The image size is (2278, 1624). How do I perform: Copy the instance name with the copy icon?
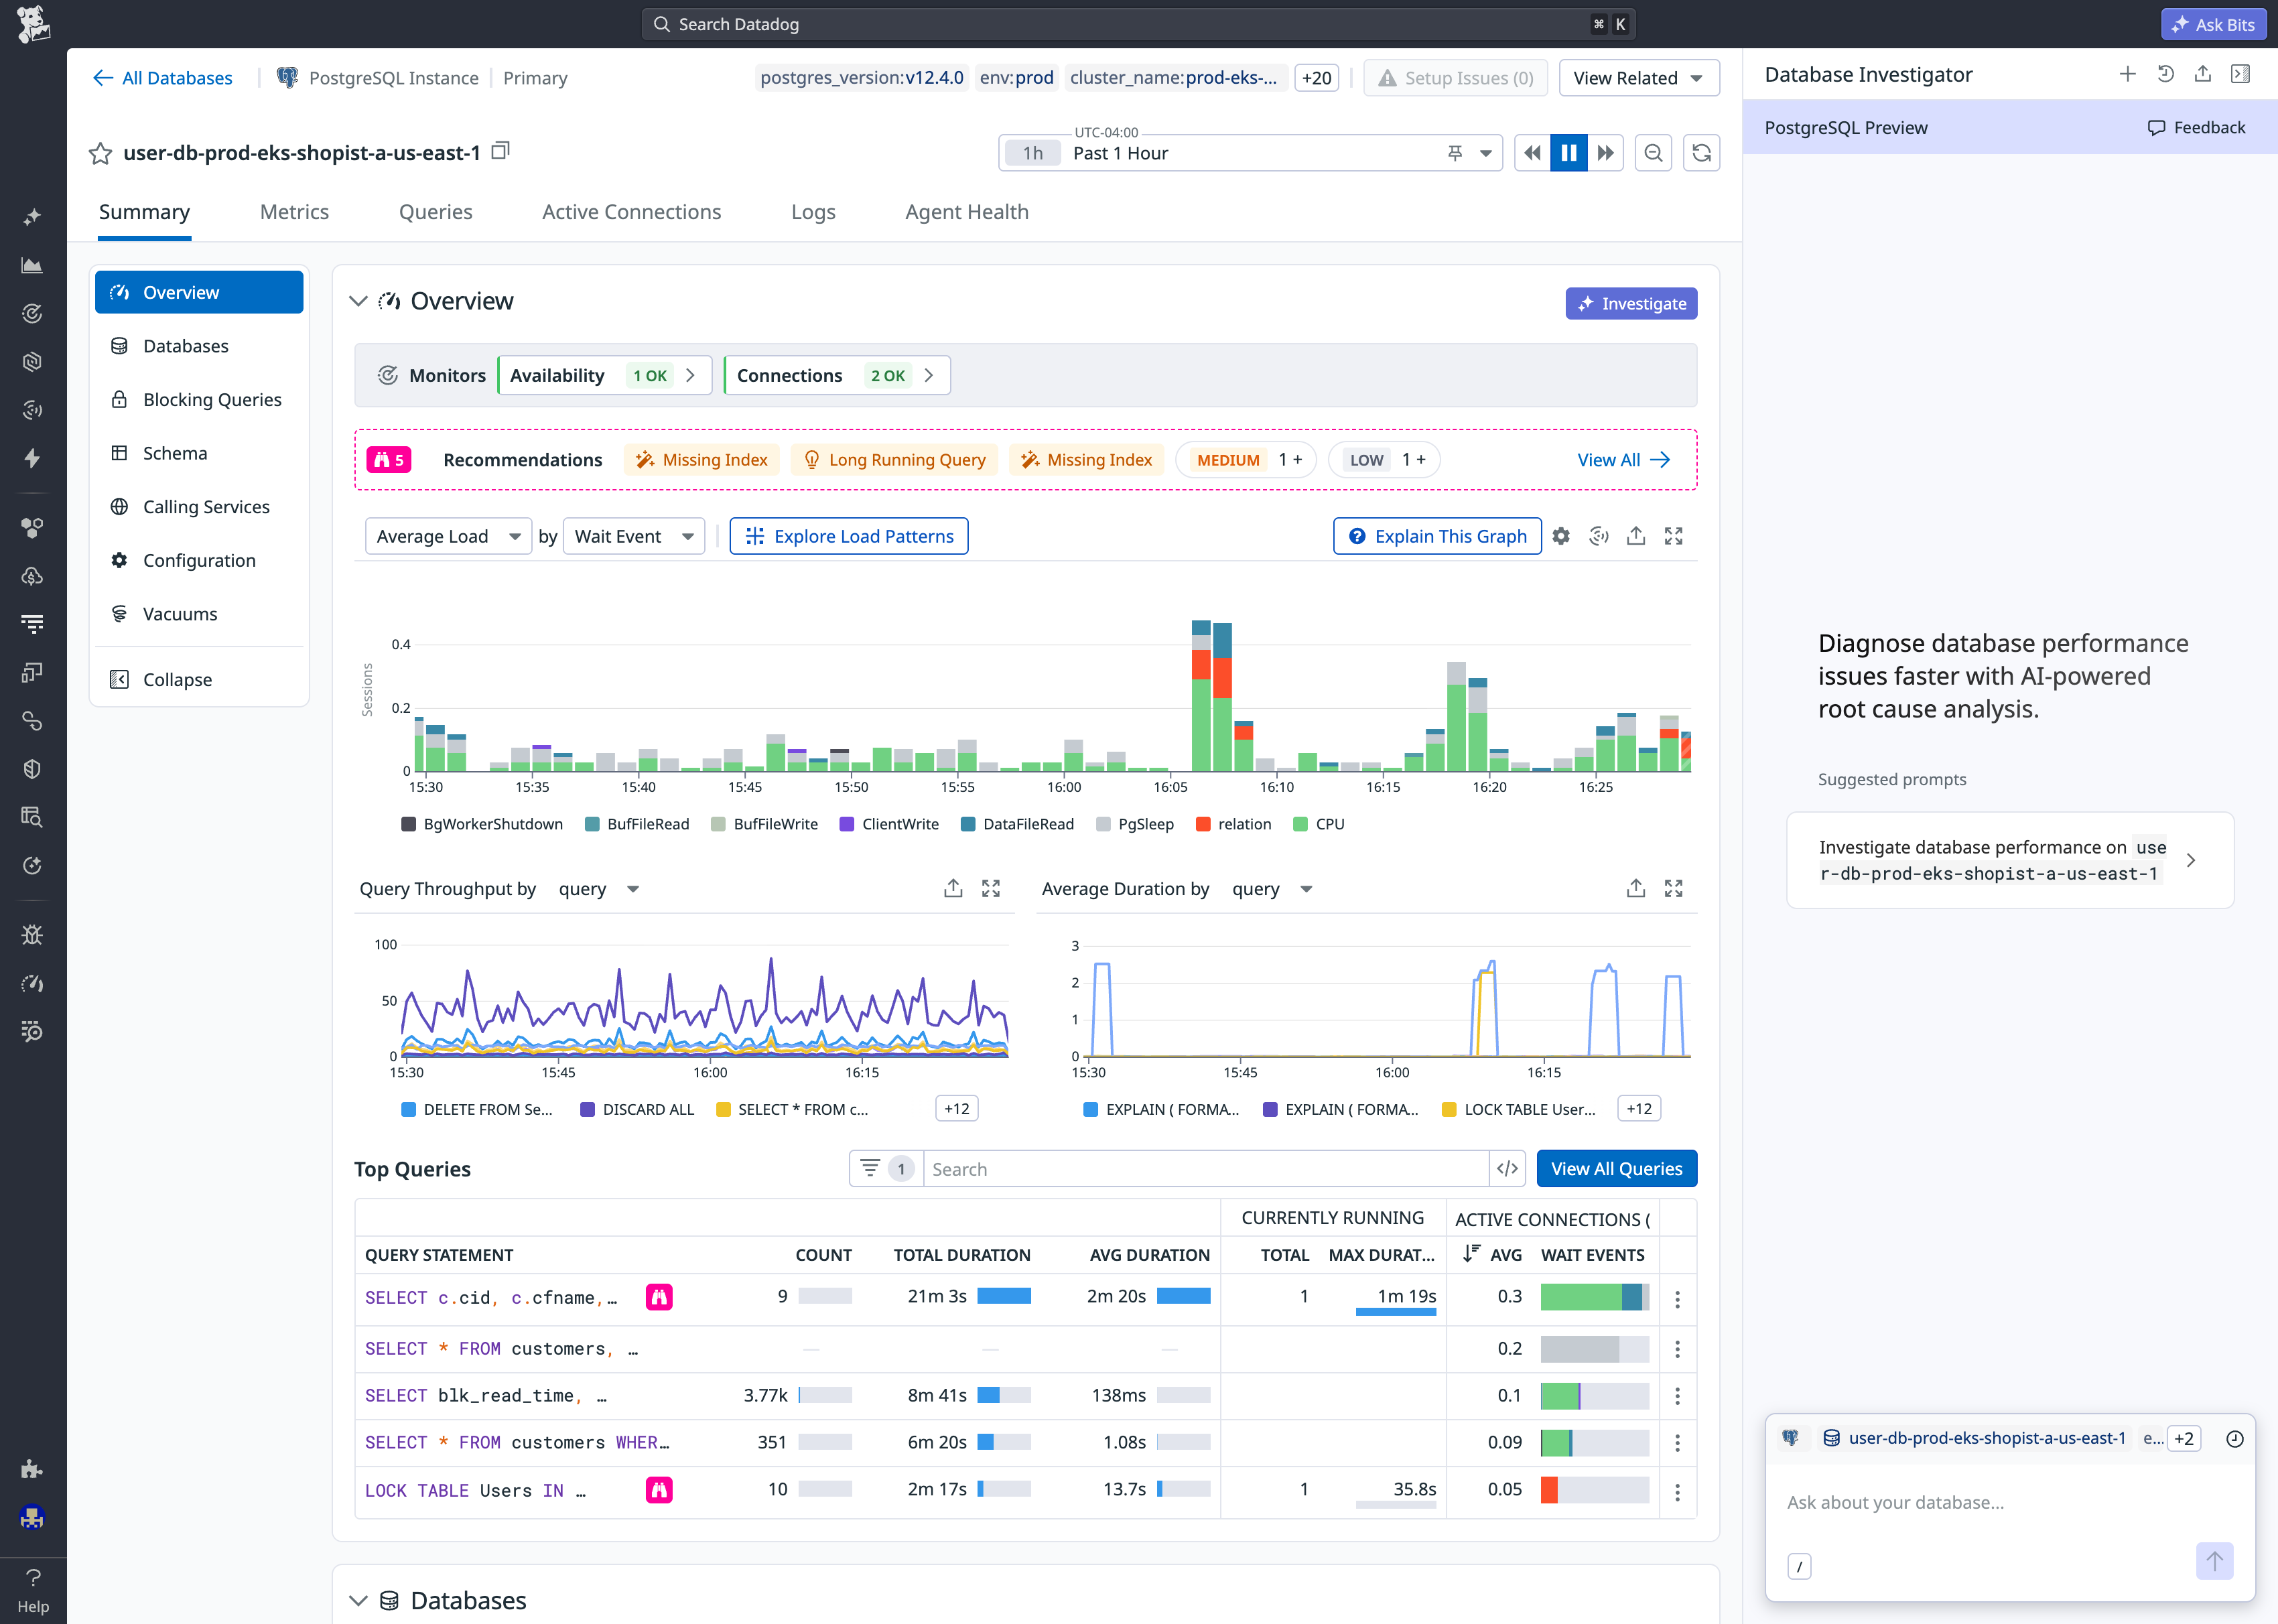[x=501, y=151]
